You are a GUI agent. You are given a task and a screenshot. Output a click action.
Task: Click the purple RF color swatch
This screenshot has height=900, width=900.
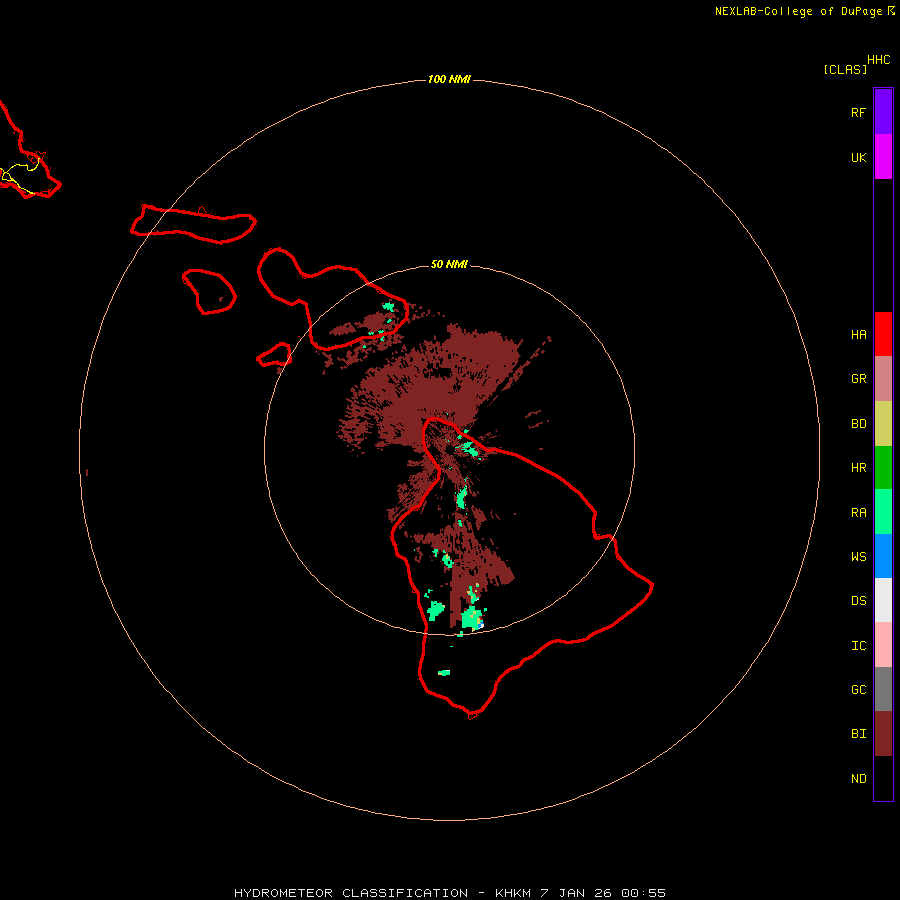883,112
